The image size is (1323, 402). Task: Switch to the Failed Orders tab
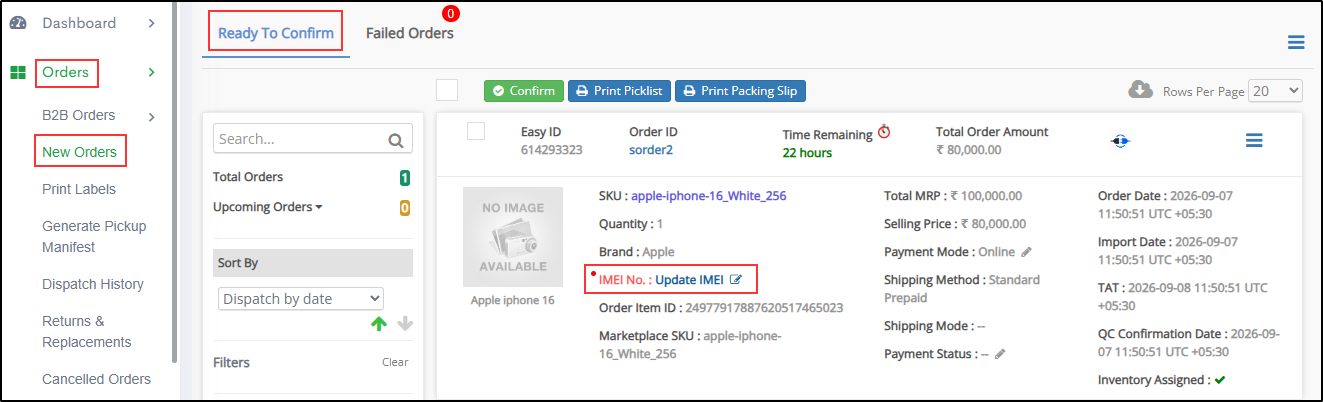(410, 33)
